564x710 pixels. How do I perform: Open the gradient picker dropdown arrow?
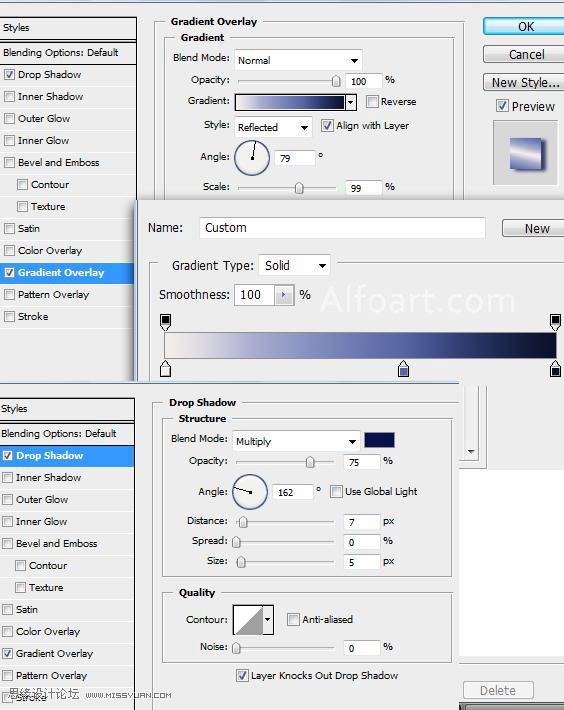[x=351, y=103]
